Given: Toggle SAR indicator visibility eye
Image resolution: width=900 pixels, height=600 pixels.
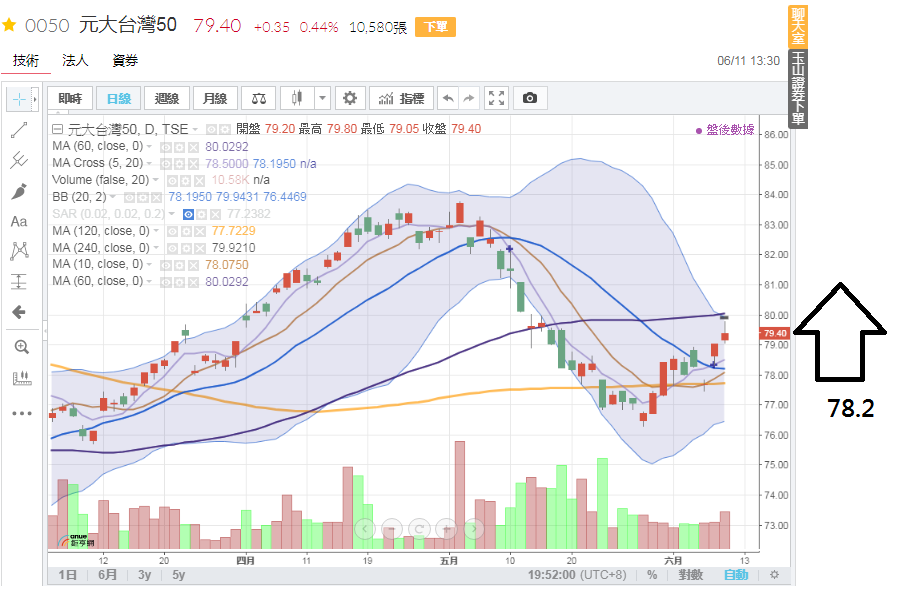Looking at the screenshot, I should [188, 214].
